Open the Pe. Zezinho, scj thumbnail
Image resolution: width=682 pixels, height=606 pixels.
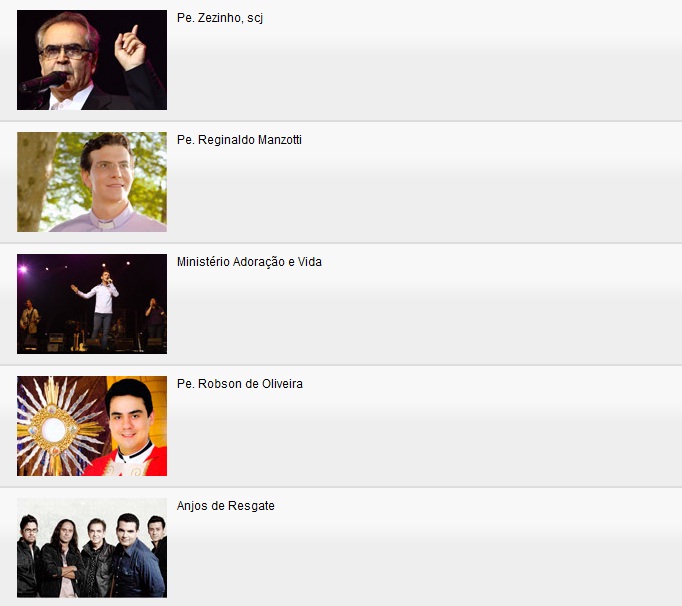tap(92, 60)
